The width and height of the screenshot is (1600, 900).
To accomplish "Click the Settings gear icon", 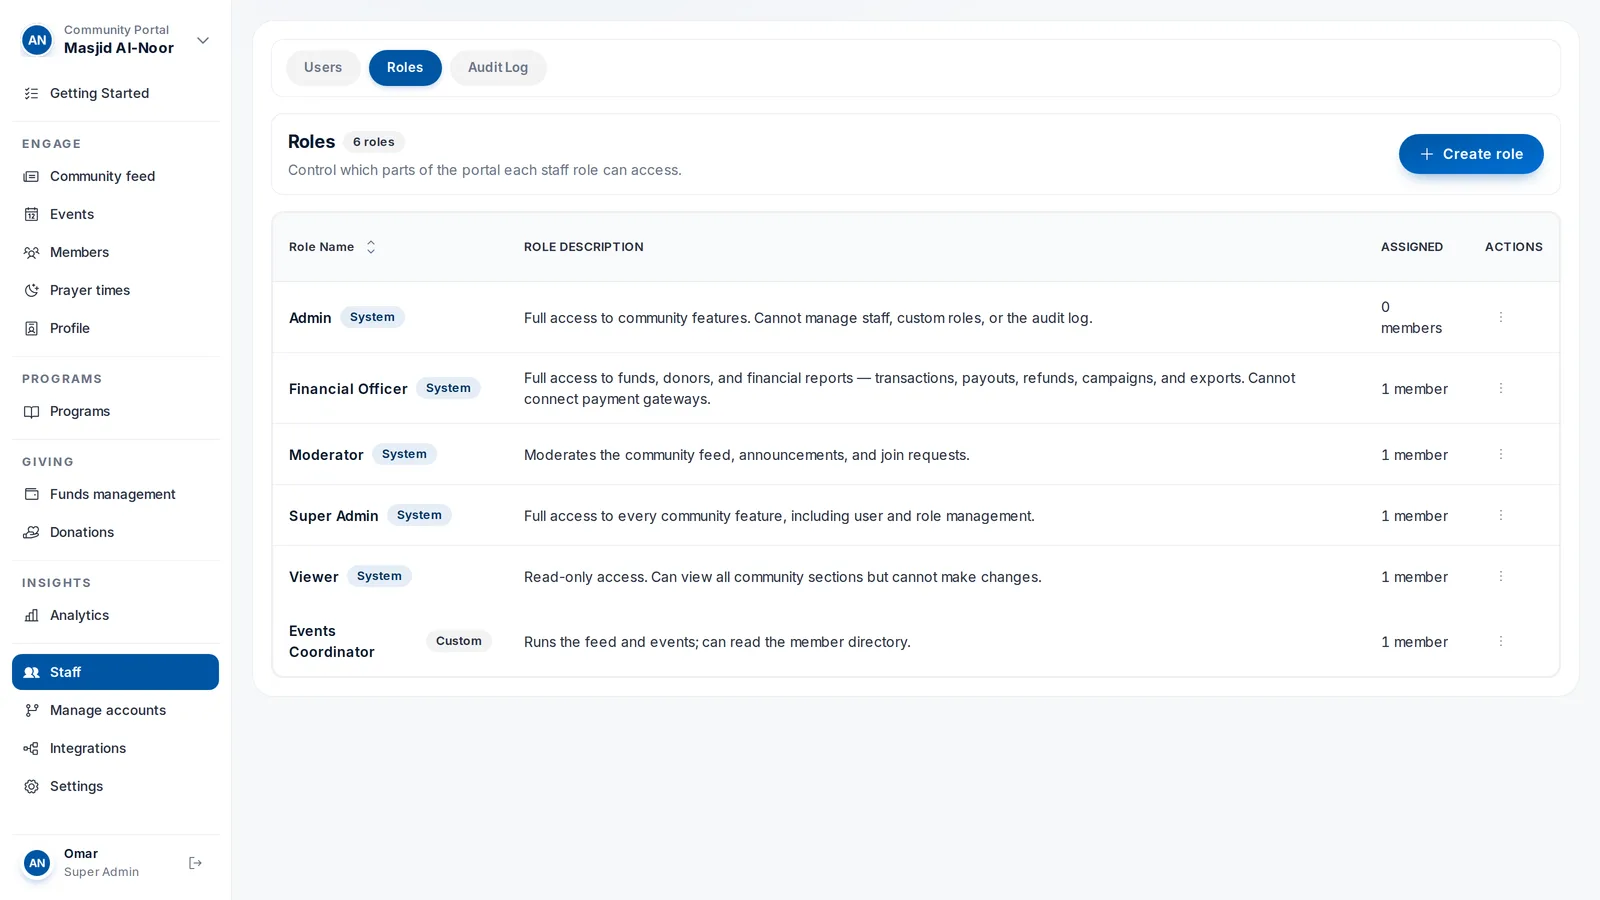I will tap(31, 786).
